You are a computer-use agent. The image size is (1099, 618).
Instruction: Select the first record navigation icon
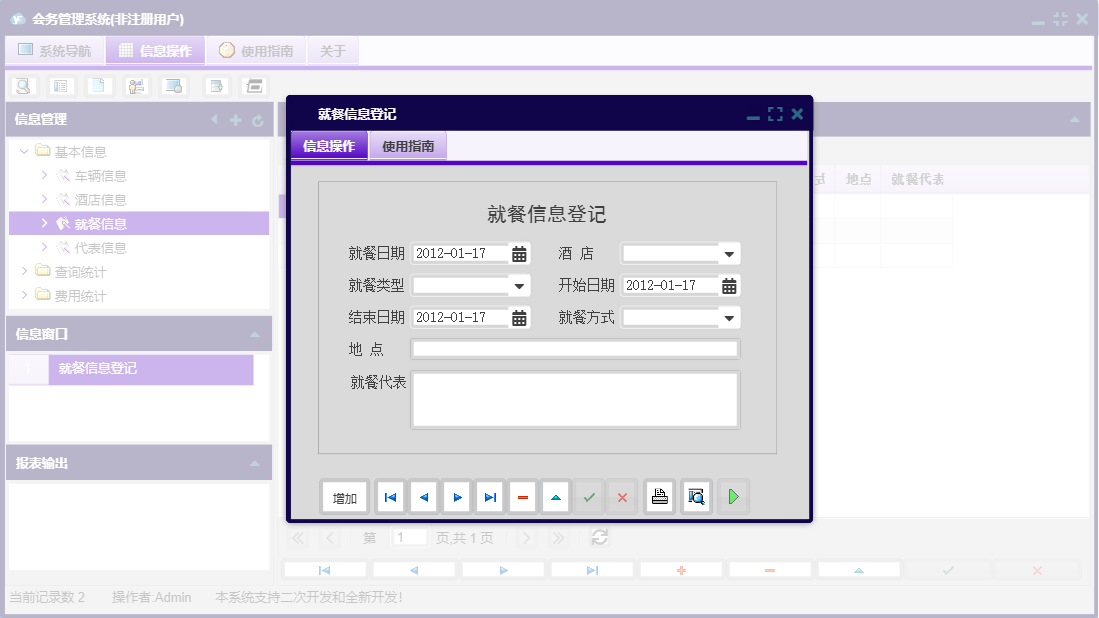click(x=390, y=496)
